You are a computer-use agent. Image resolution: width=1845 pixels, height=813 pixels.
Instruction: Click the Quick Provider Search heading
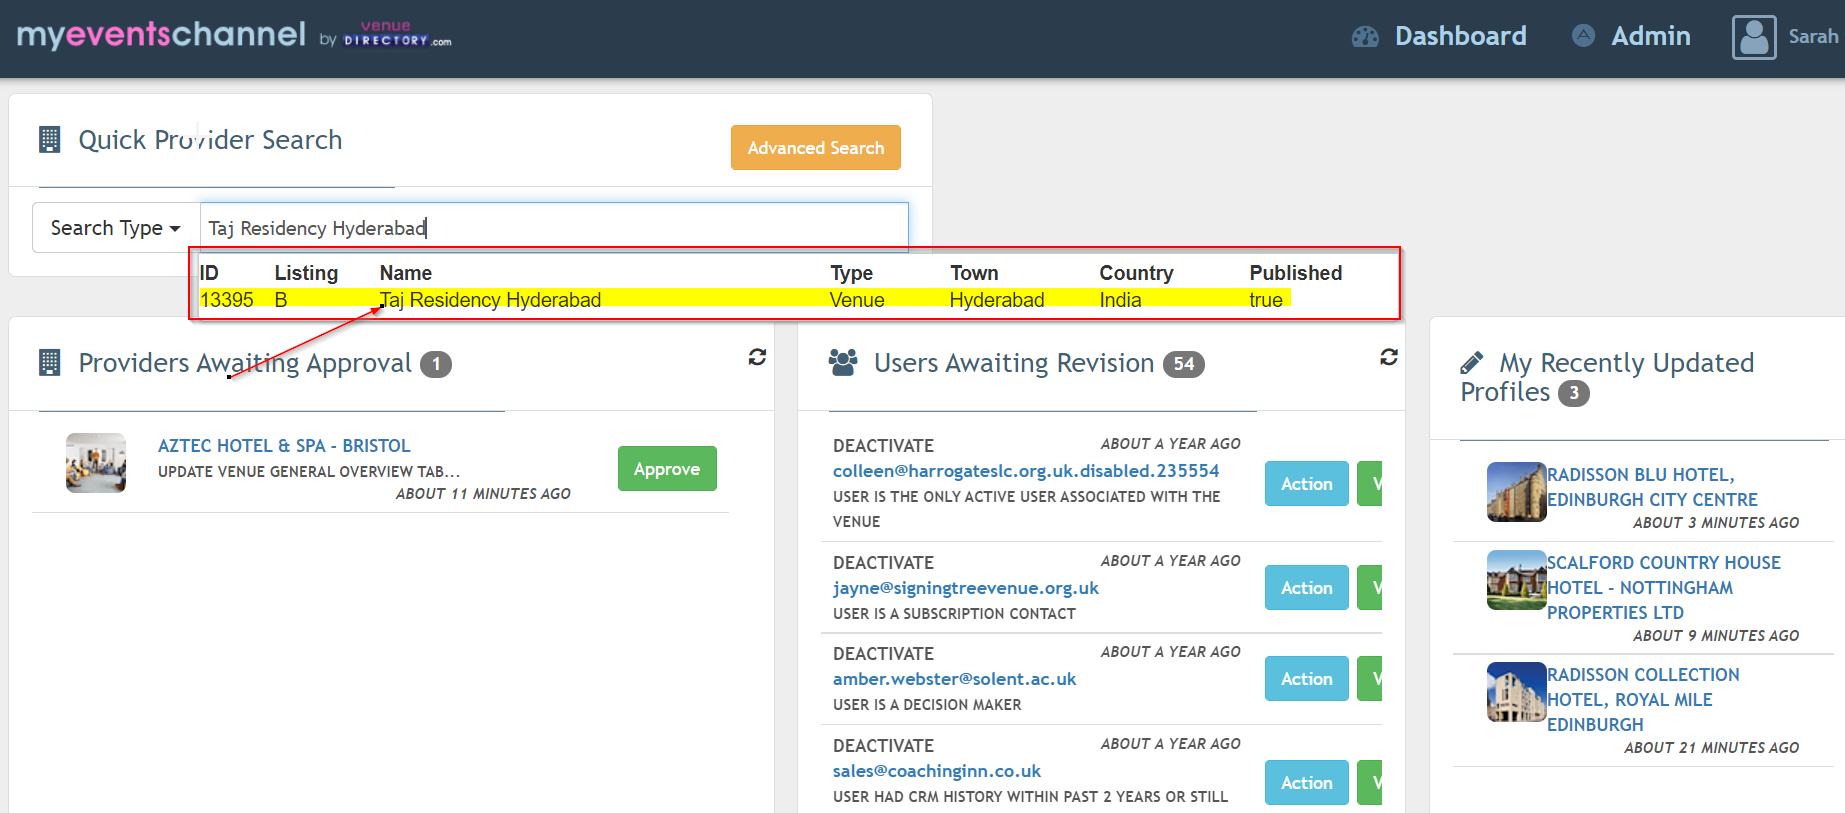click(x=210, y=140)
